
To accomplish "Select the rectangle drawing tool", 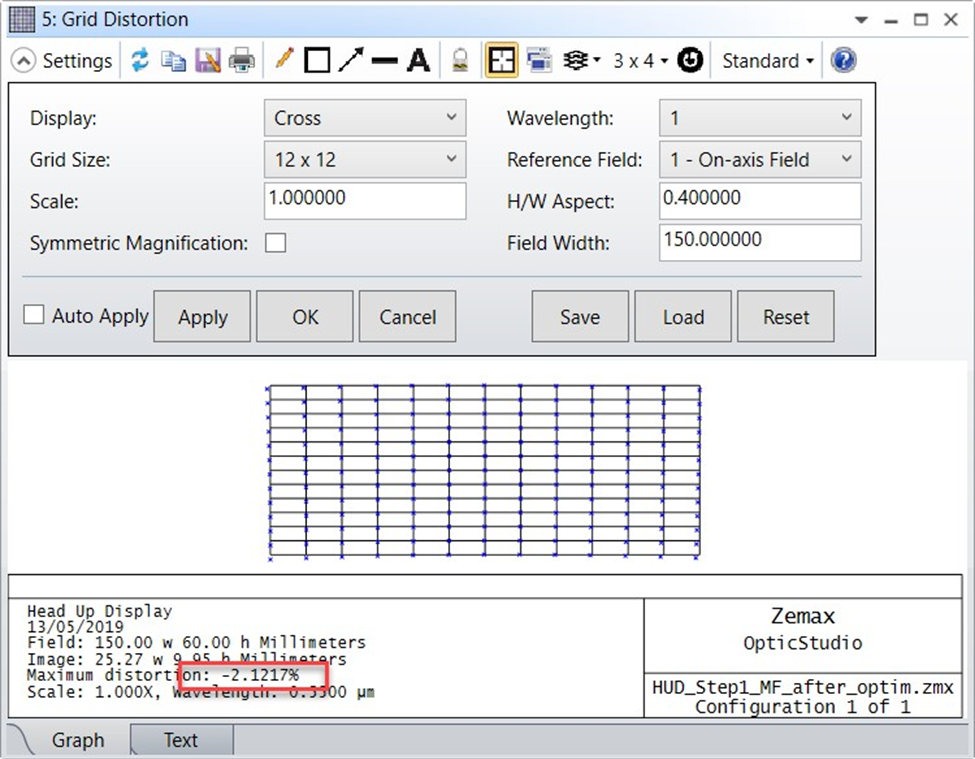I will pos(317,61).
